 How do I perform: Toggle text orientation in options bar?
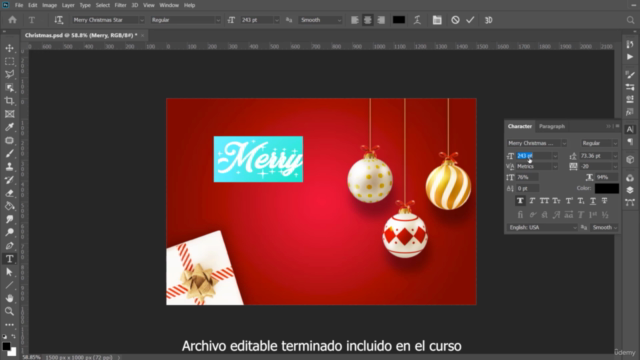[58, 20]
